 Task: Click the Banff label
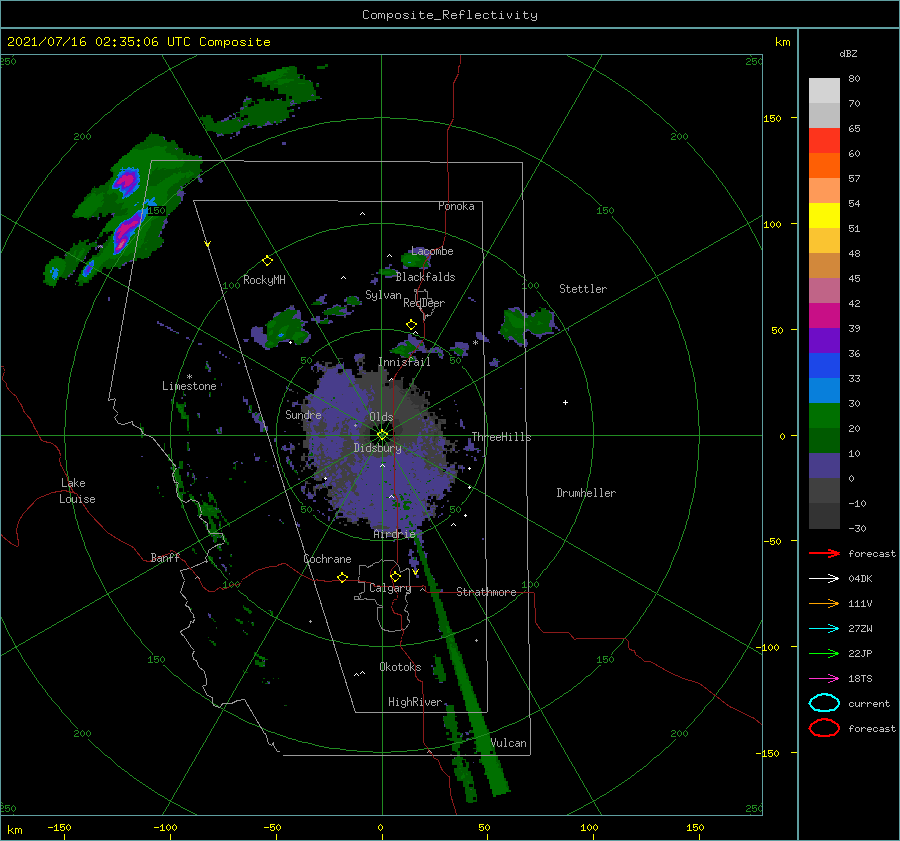coord(165,558)
